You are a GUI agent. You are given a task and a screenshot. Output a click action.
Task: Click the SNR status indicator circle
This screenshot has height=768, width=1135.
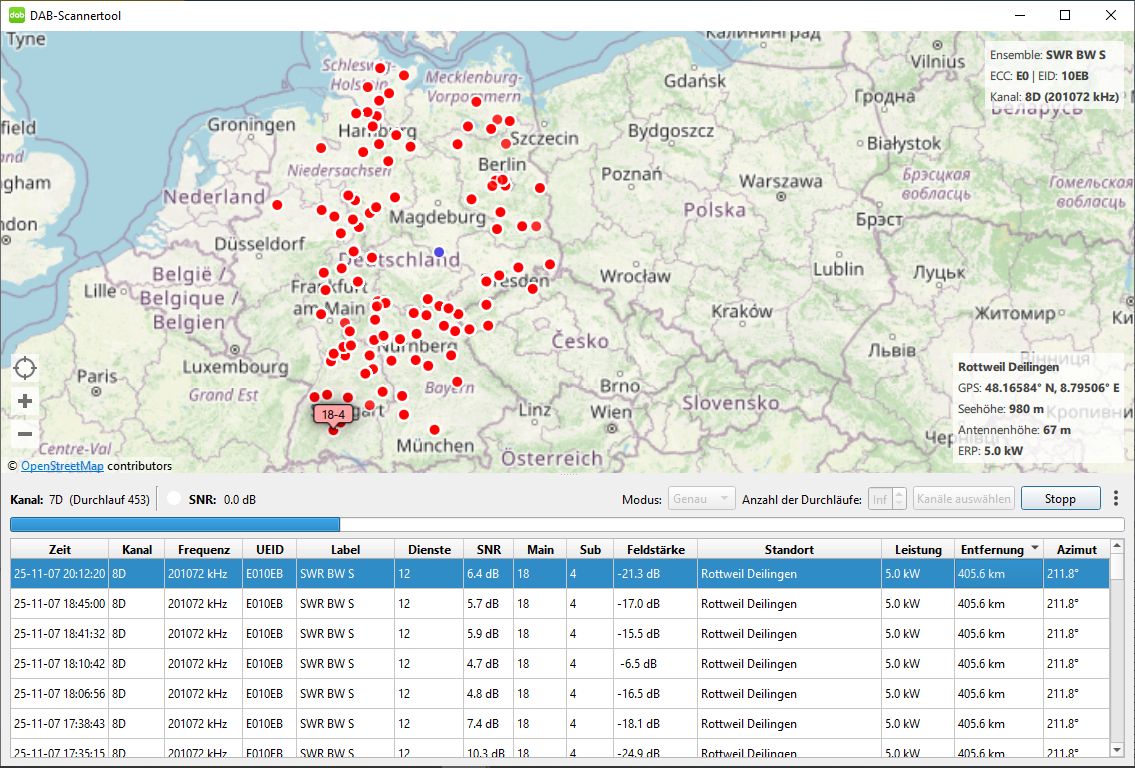click(174, 499)
